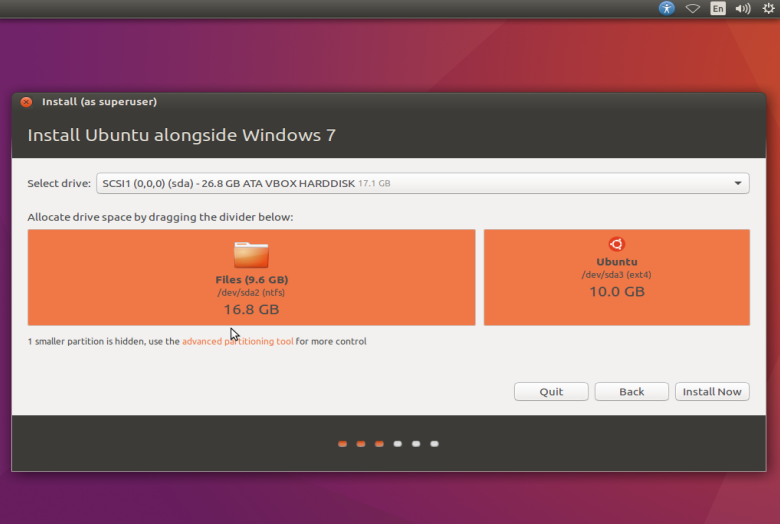Click the Back button
This screenshot has height=524, width=780.
click(632, 392)
